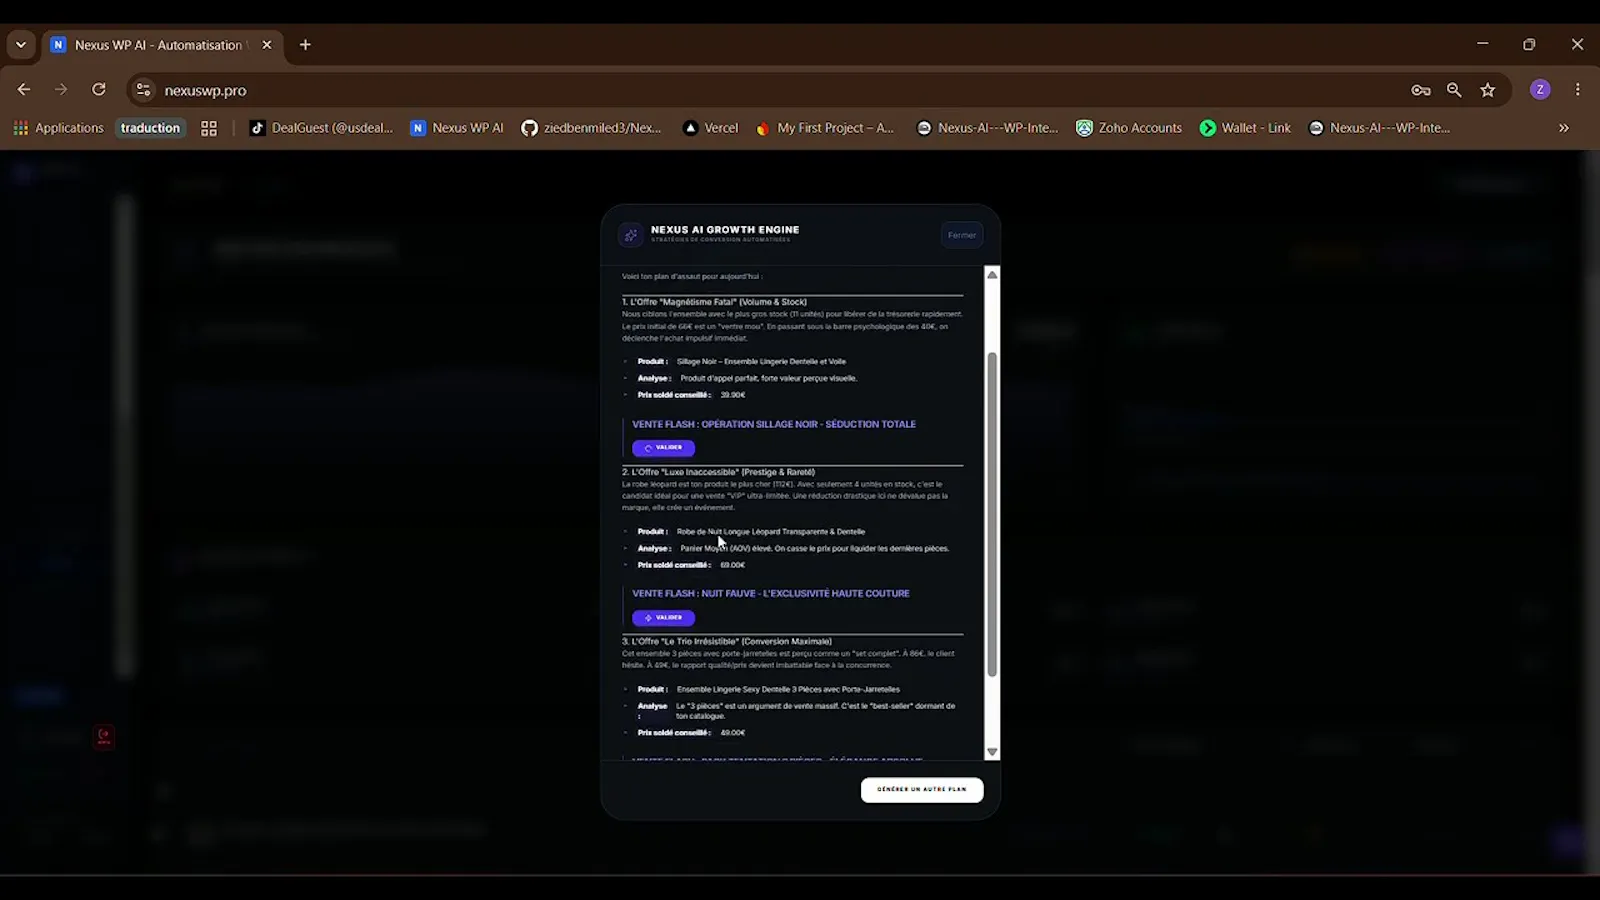Reload the nexuswp.pro page
Viewport: 1600px width, 900px height.
pos(98,90)
